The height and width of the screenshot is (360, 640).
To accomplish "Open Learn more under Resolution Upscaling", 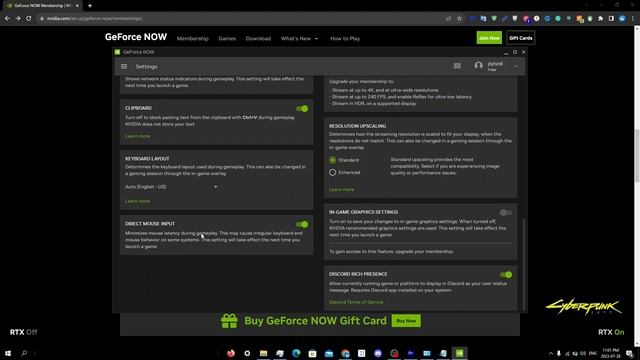I will 342,189.
